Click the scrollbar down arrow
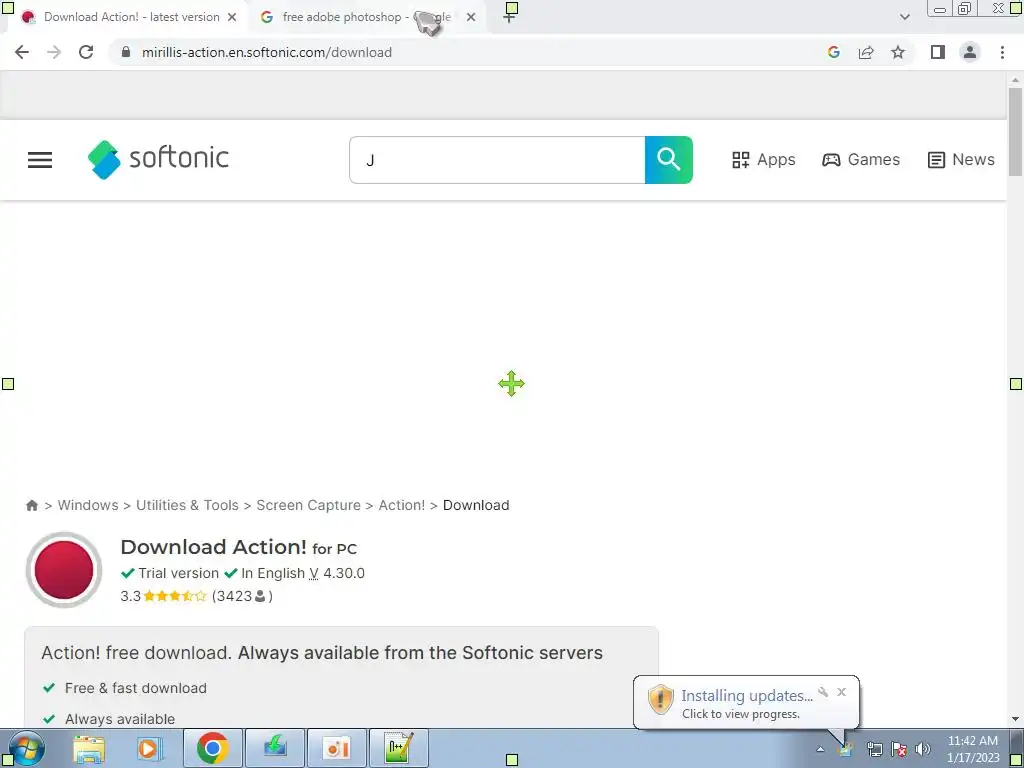This screenshot has height=768, width=1024. (x=1015, y=718)
